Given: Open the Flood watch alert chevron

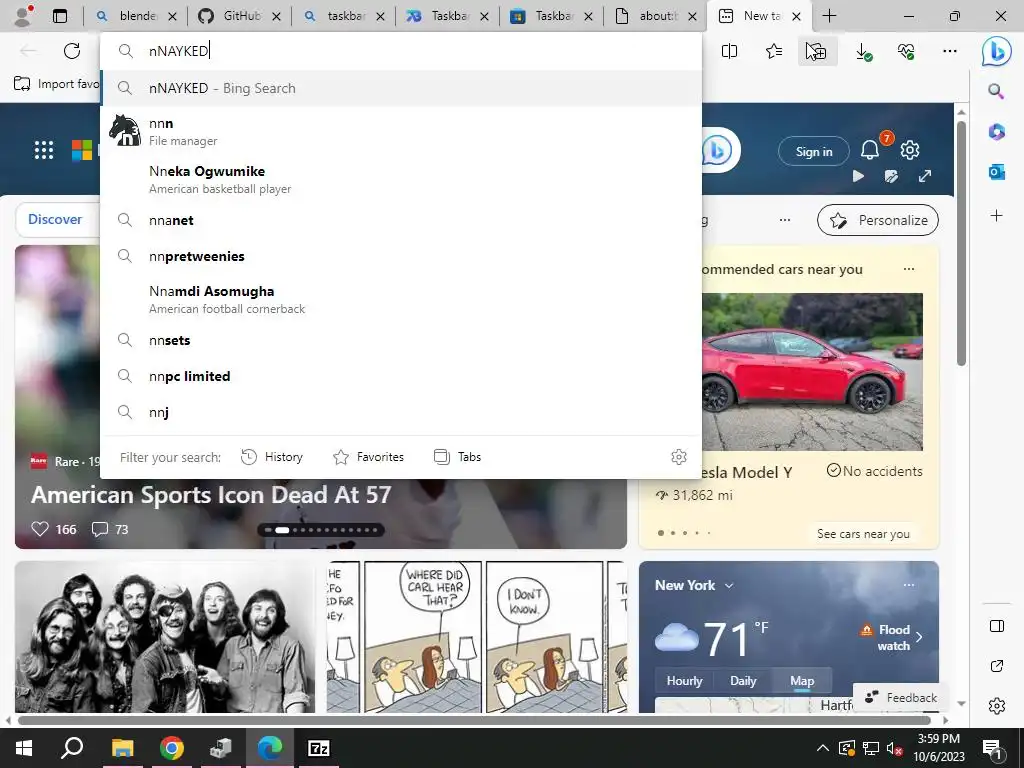Looking at the screenshot, I should click(919, 637).
